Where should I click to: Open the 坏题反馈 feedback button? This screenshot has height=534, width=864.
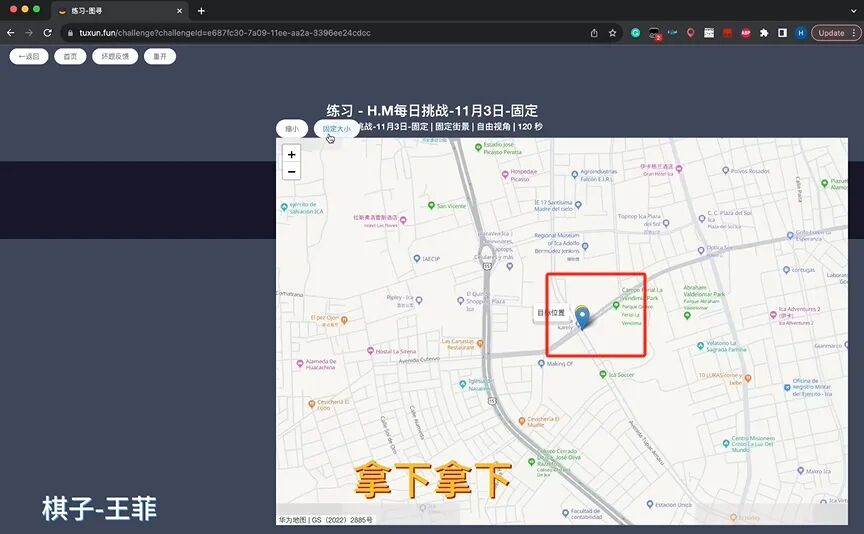point(115,56)
